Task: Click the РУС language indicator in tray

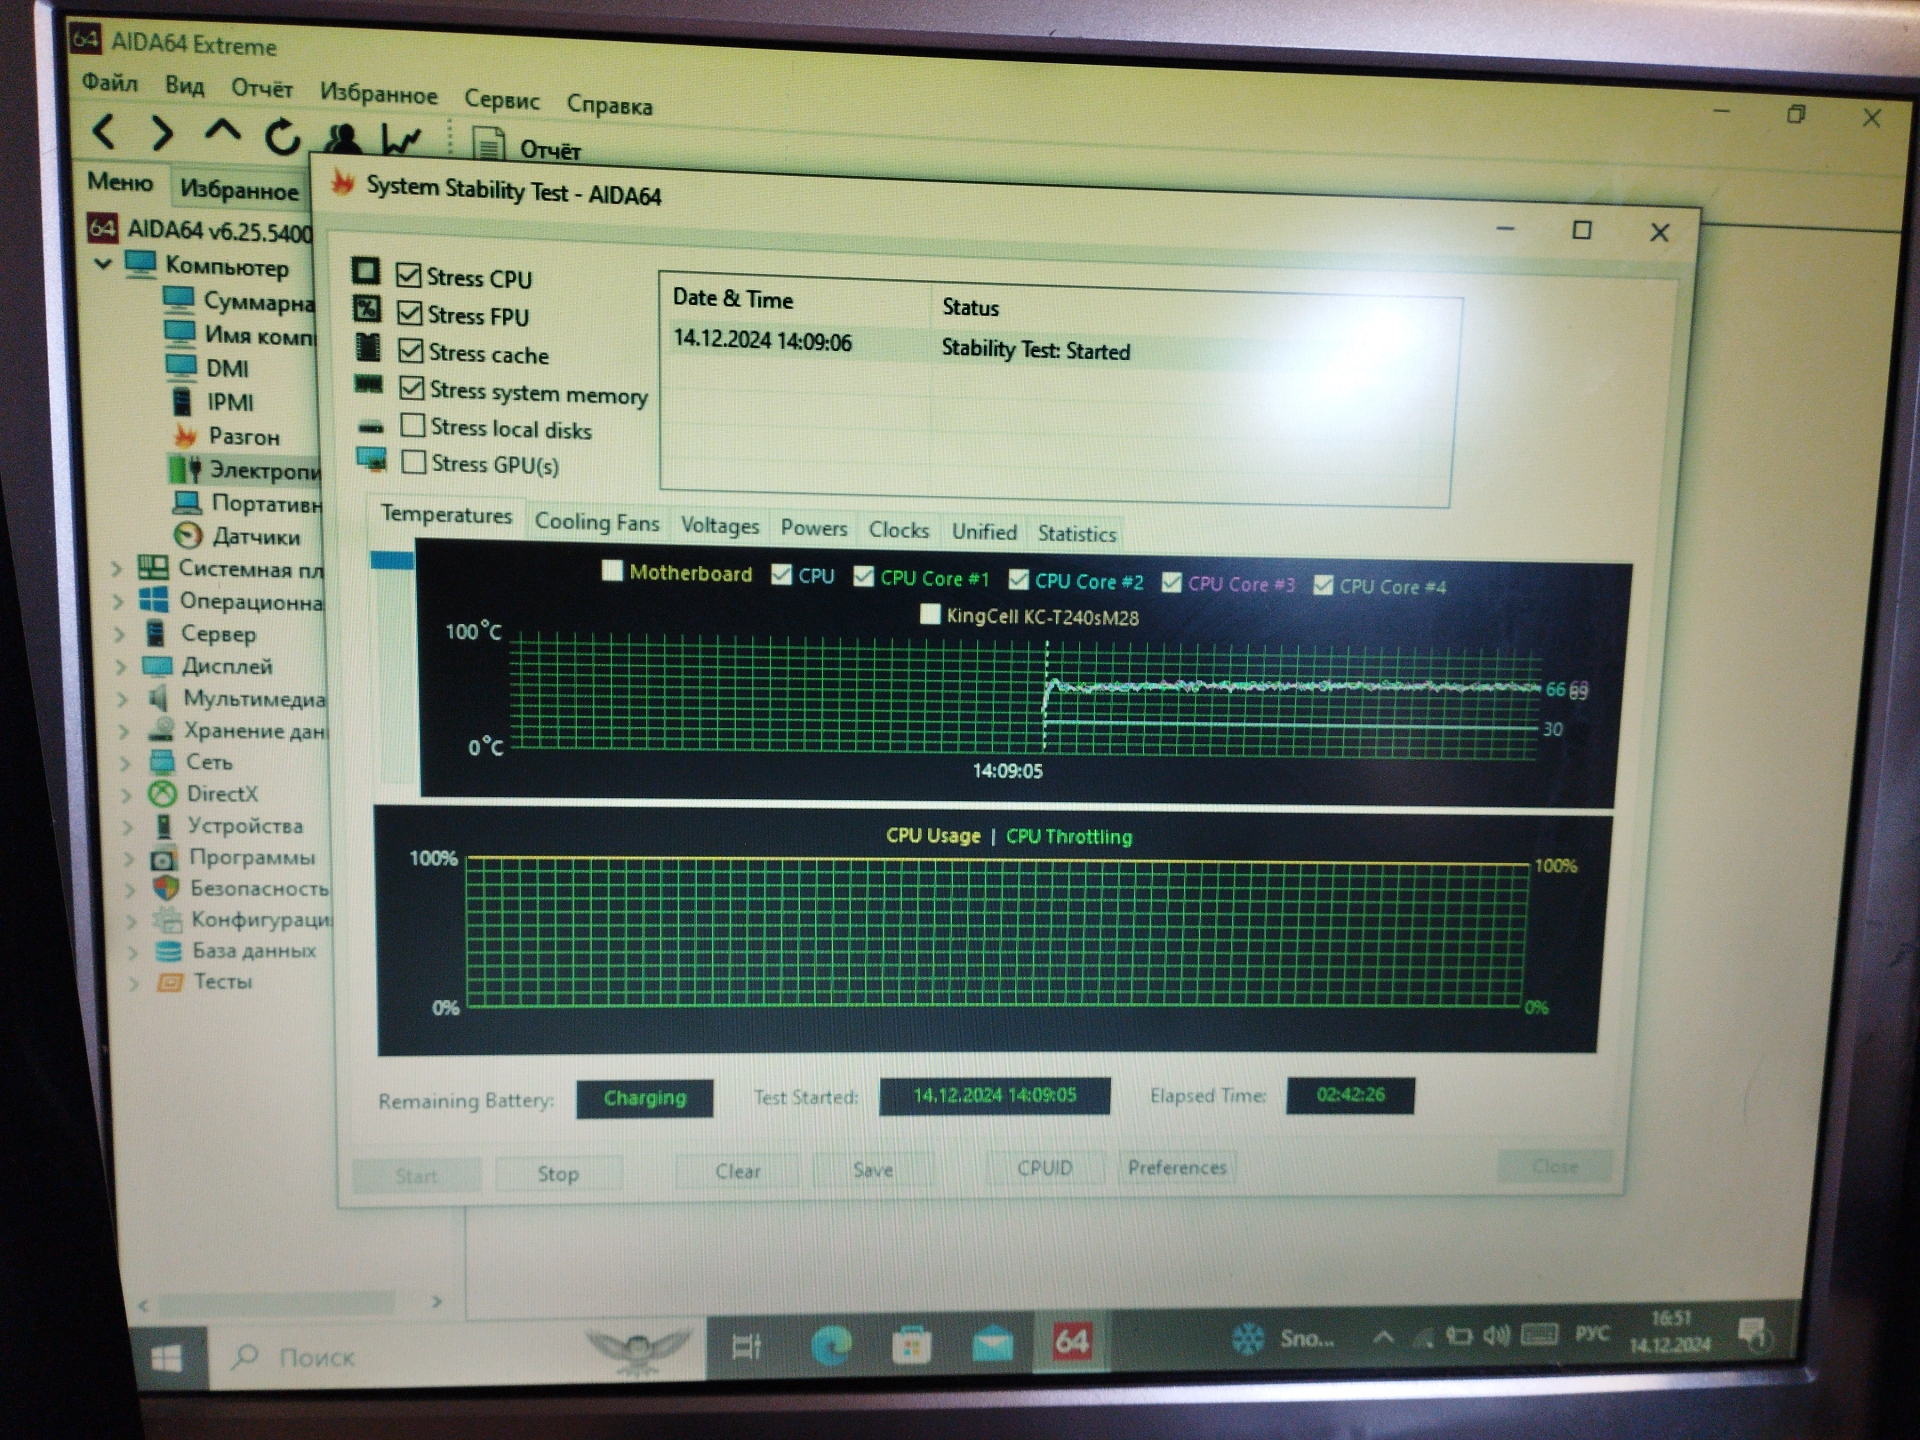Action: tap(1592, 1334)
